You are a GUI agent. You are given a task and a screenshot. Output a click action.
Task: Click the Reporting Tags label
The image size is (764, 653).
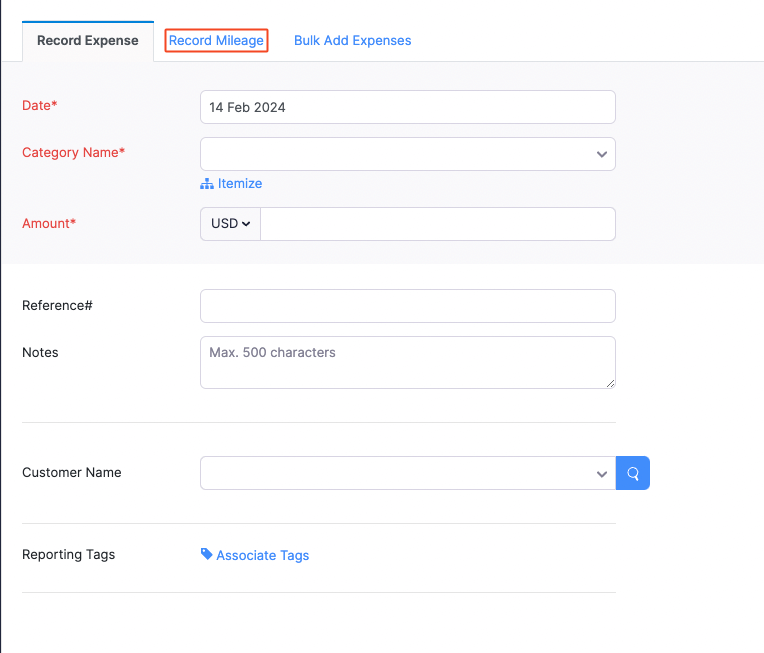tap(68, 554)
